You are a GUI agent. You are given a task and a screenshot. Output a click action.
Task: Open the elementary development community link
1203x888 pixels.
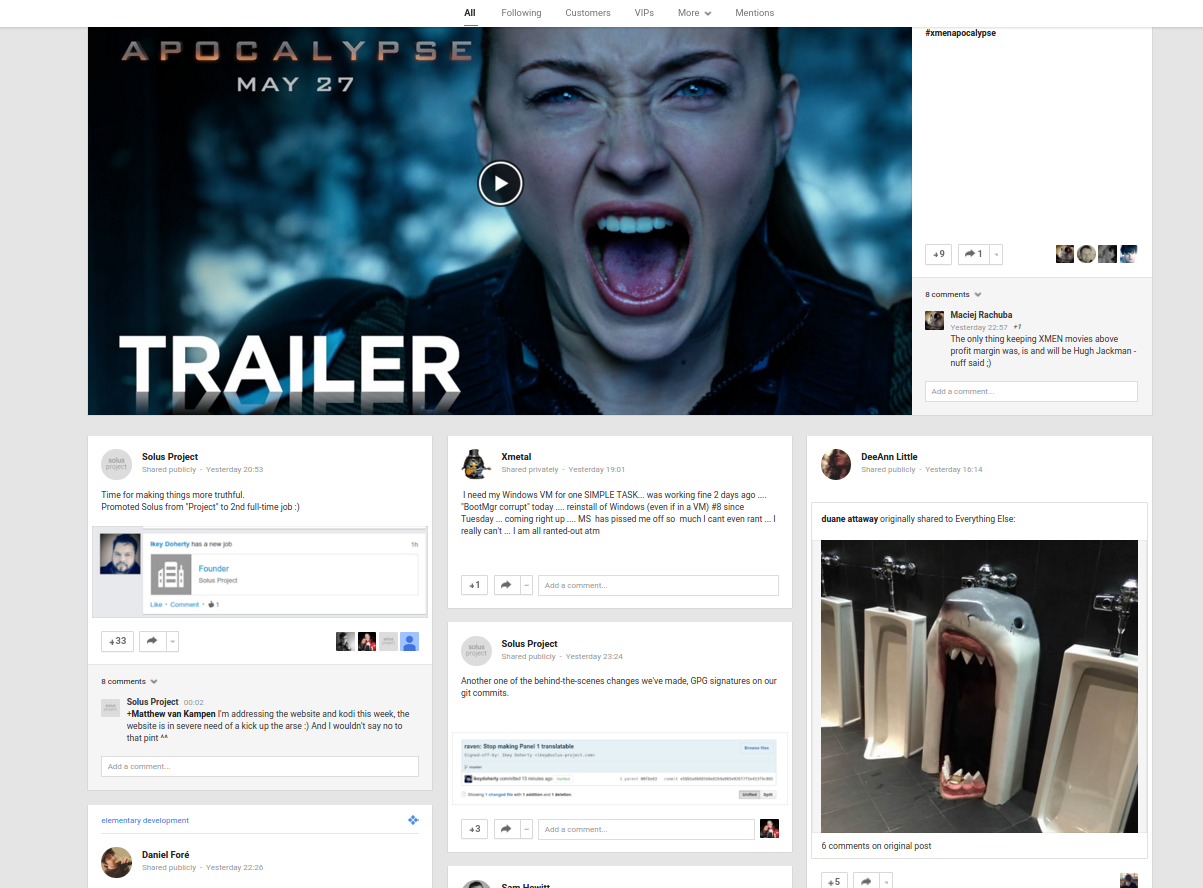tap(145, 820)
